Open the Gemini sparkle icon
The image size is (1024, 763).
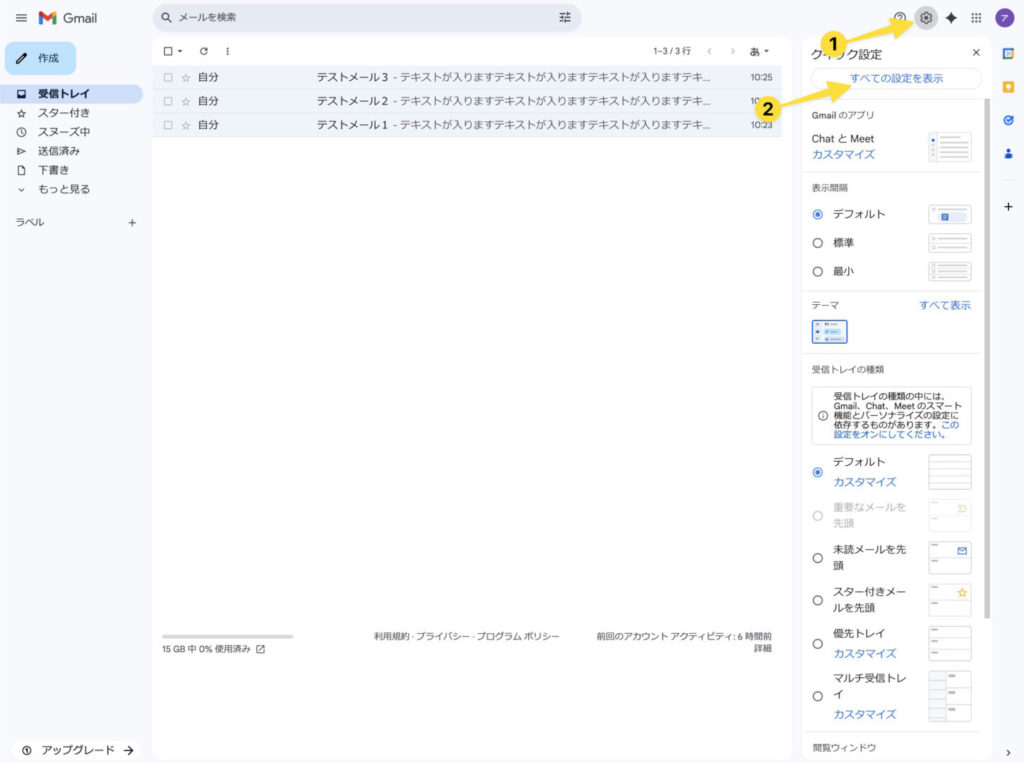951,18
